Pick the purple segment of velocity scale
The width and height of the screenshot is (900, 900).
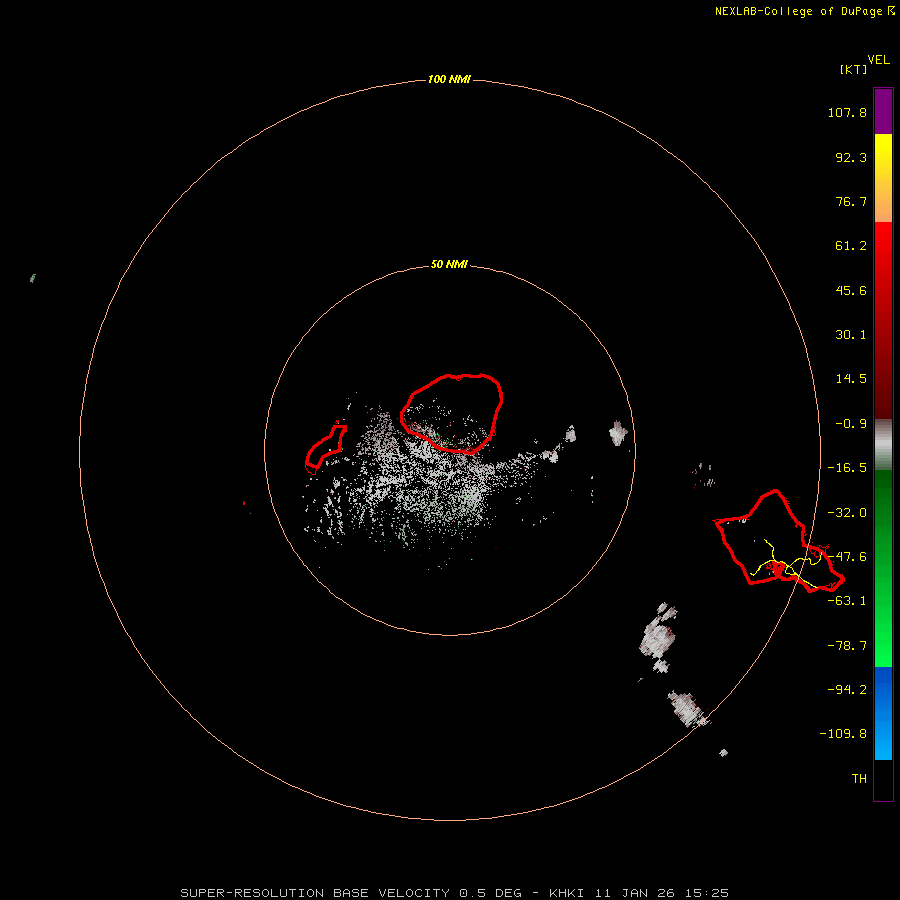click(x=883, y=111)
